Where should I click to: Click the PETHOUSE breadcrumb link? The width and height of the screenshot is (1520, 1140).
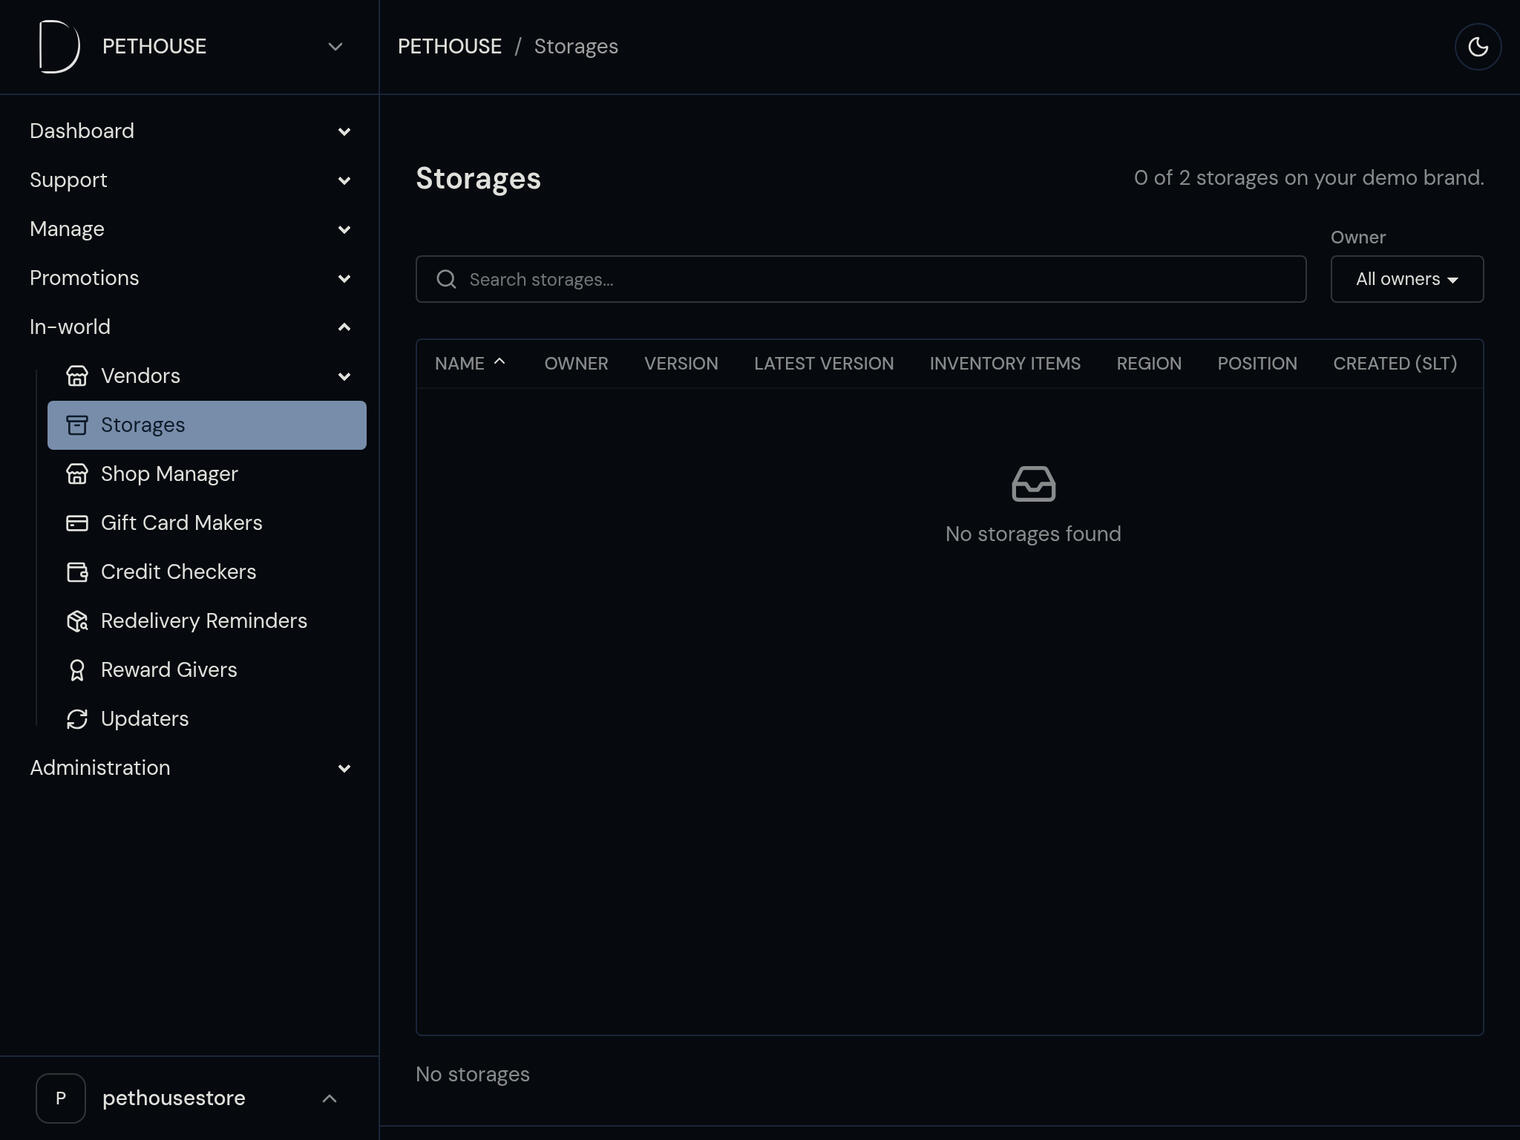(x=450, y=46)
